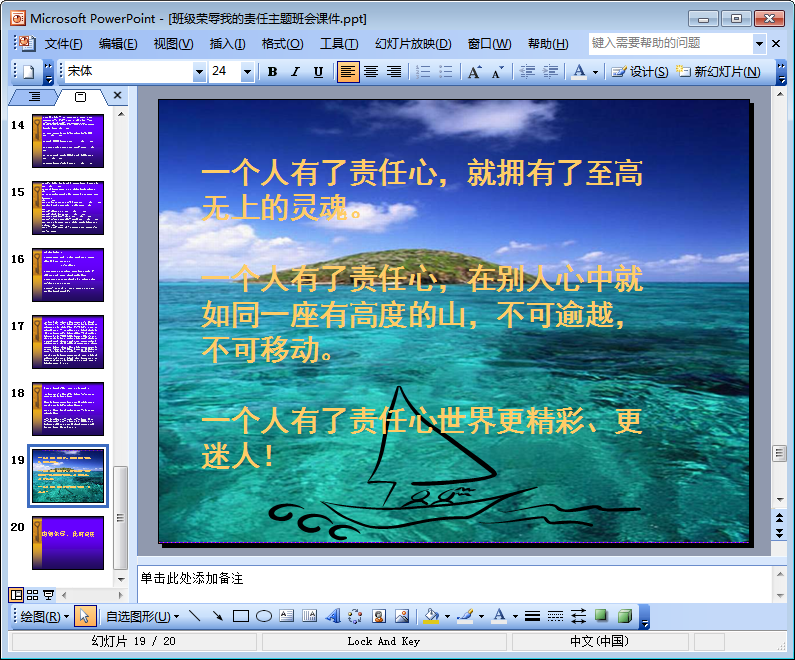Screen dimensions: 795x660
Task: Click the 新幻灯片 (New Slide) button
Action: [x=718, y=72]
